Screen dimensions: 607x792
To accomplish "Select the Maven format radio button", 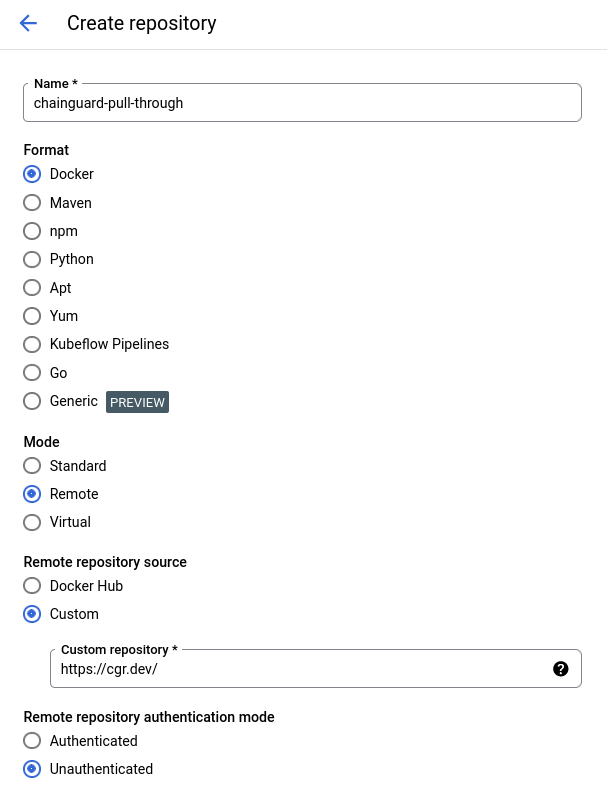I will tap(32, 203).
